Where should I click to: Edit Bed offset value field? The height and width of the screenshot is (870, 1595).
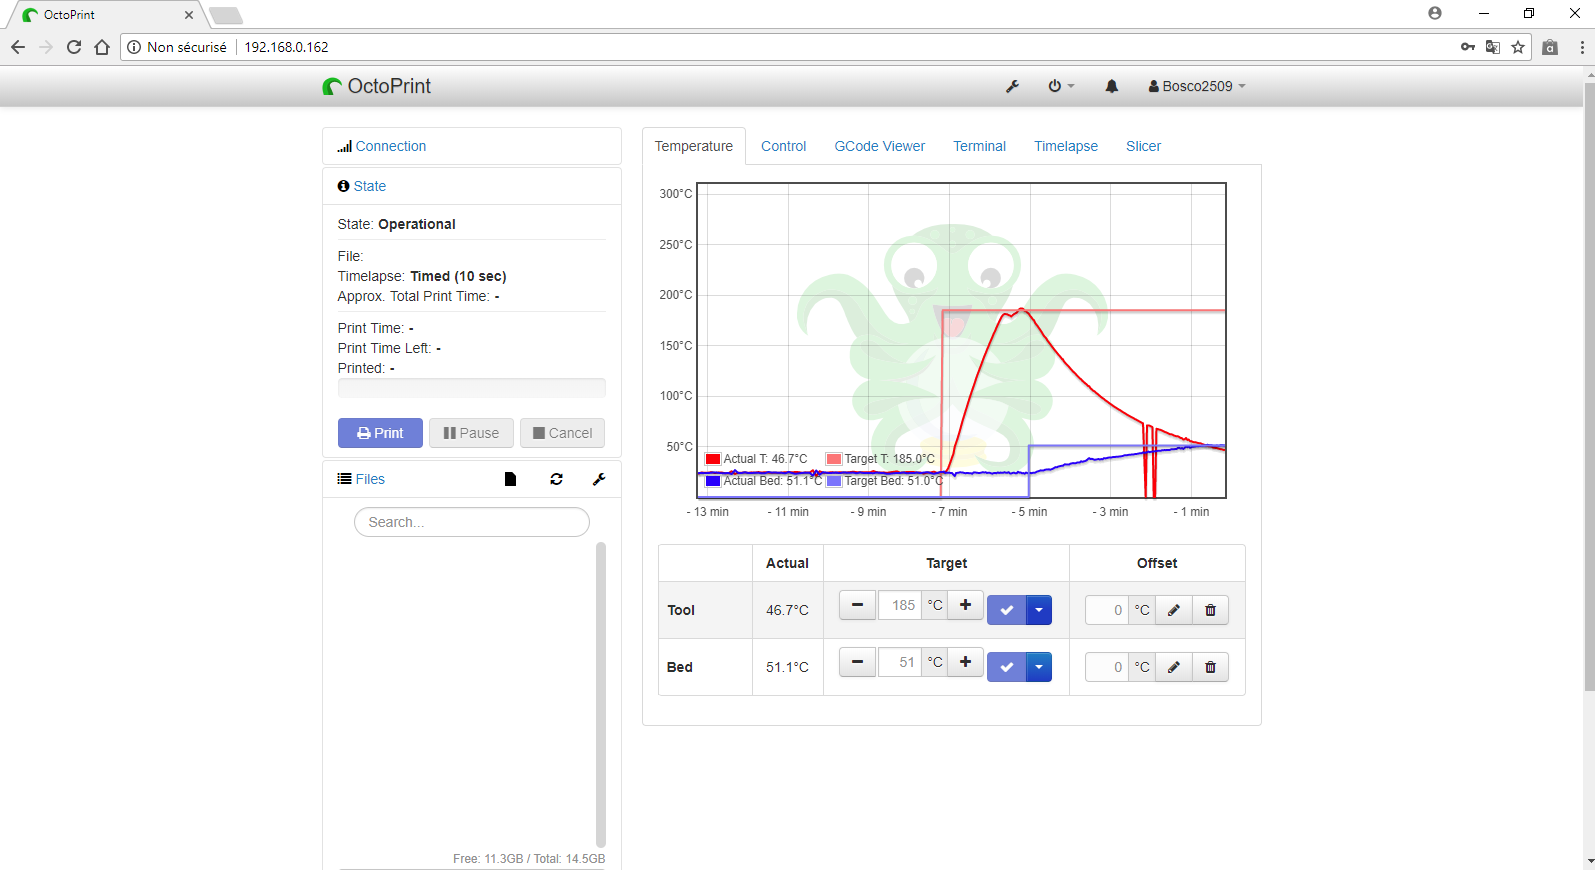(x=1108, y=667)
